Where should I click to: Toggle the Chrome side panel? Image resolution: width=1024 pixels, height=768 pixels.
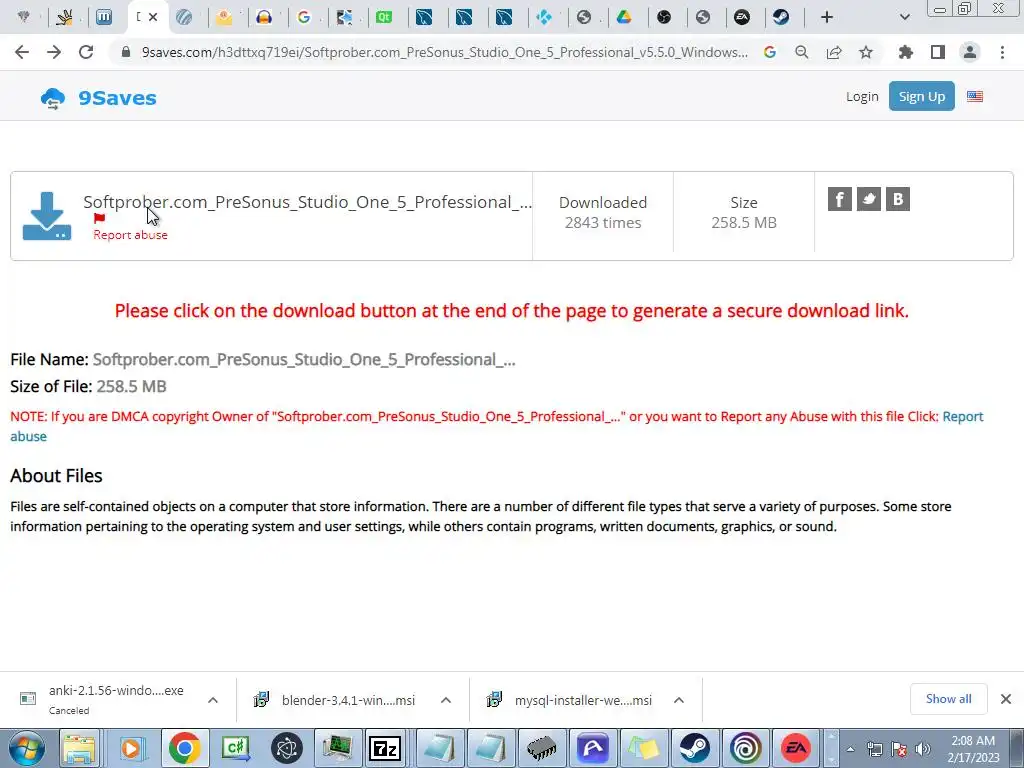tap(938, 52)
